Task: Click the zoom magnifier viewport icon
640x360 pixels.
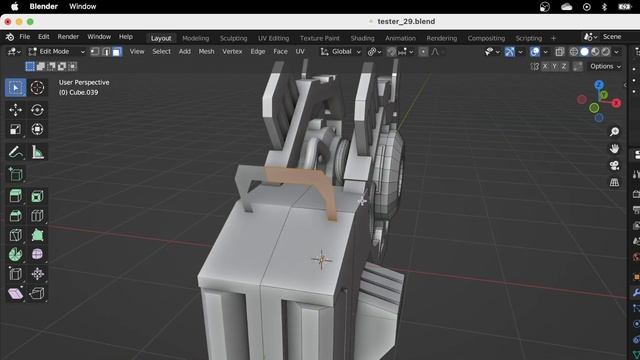Action: pyautogui.click(x=614, y=131)
